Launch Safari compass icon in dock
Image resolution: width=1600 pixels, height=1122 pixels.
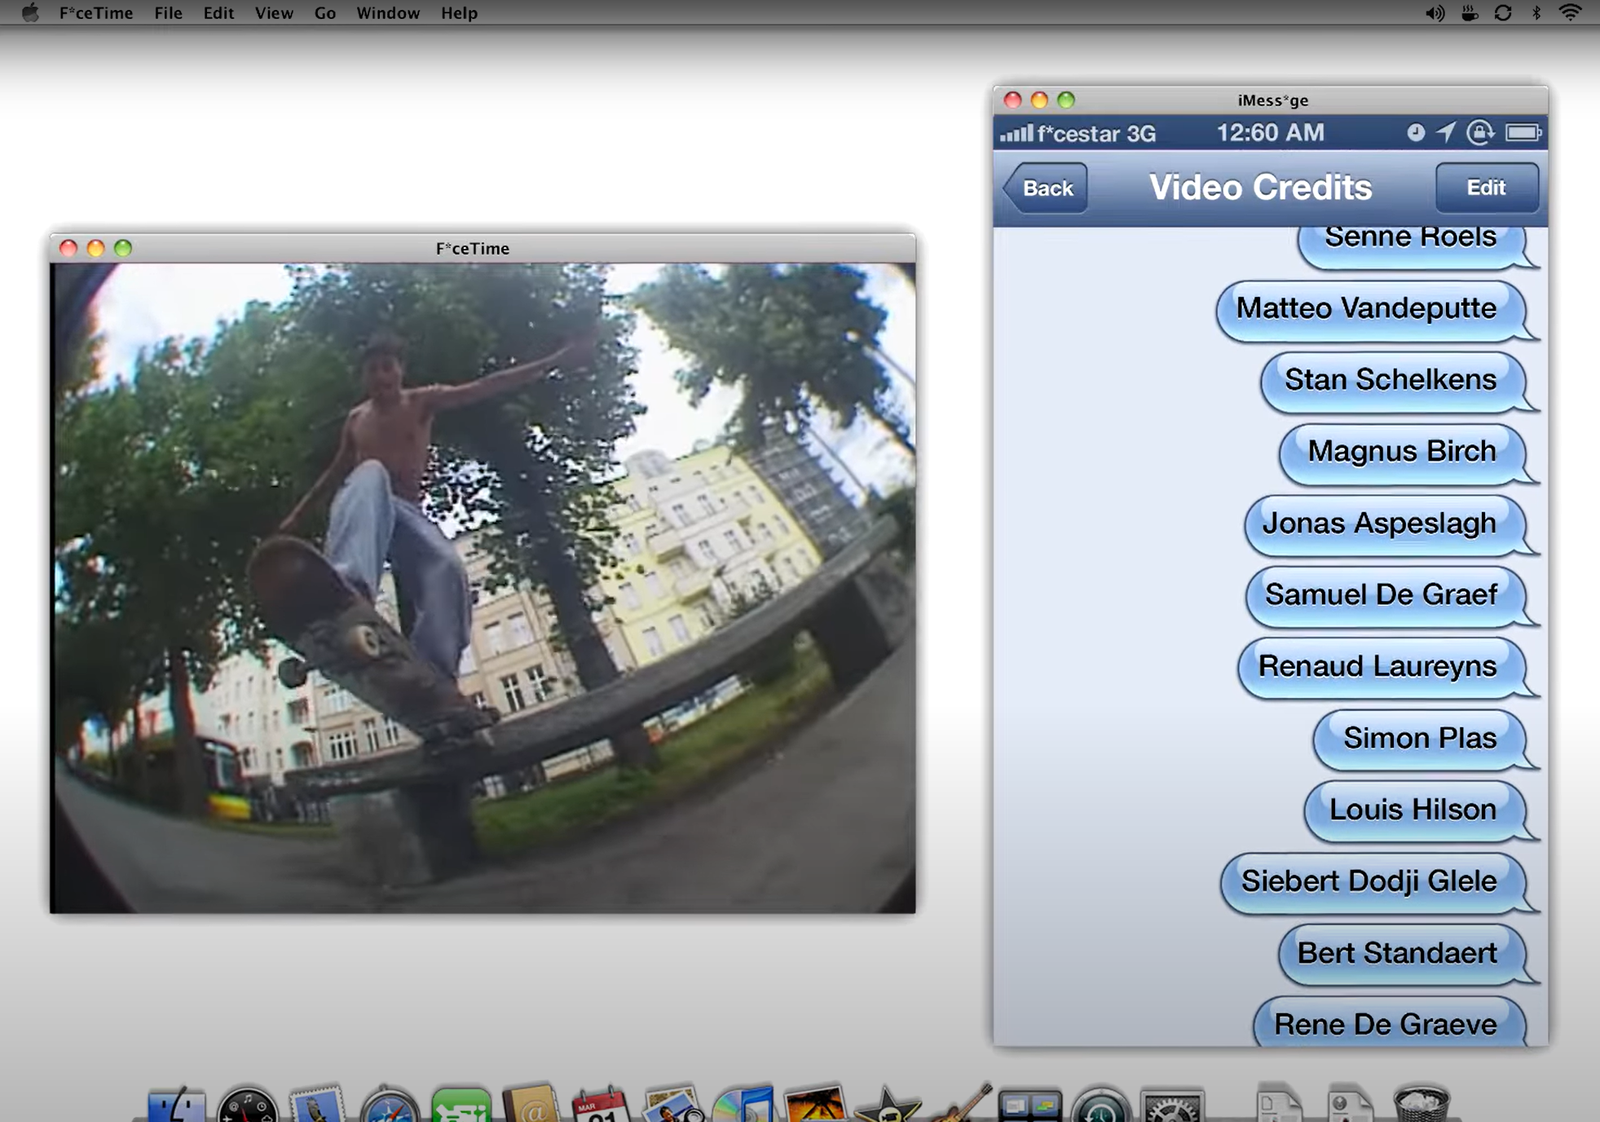(x=389, y=1104)
